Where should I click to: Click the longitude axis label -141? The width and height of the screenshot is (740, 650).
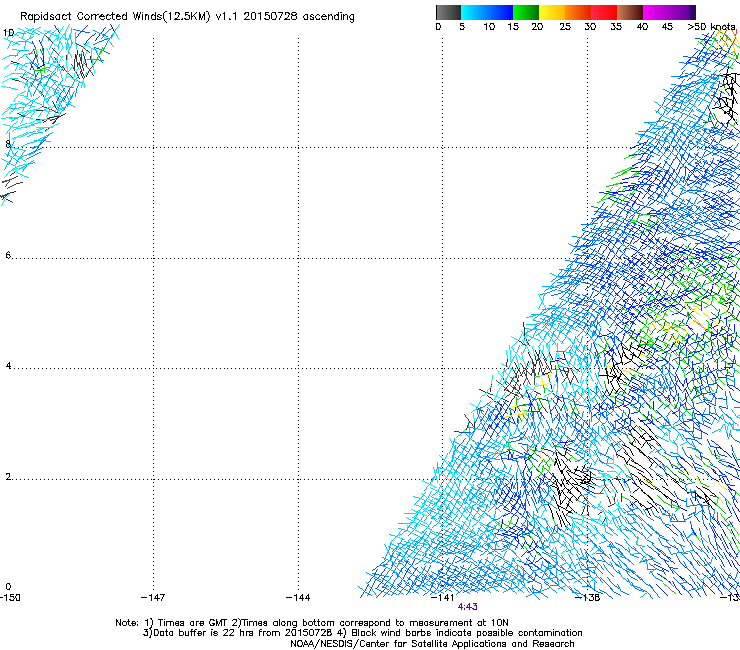pos(443,598)
